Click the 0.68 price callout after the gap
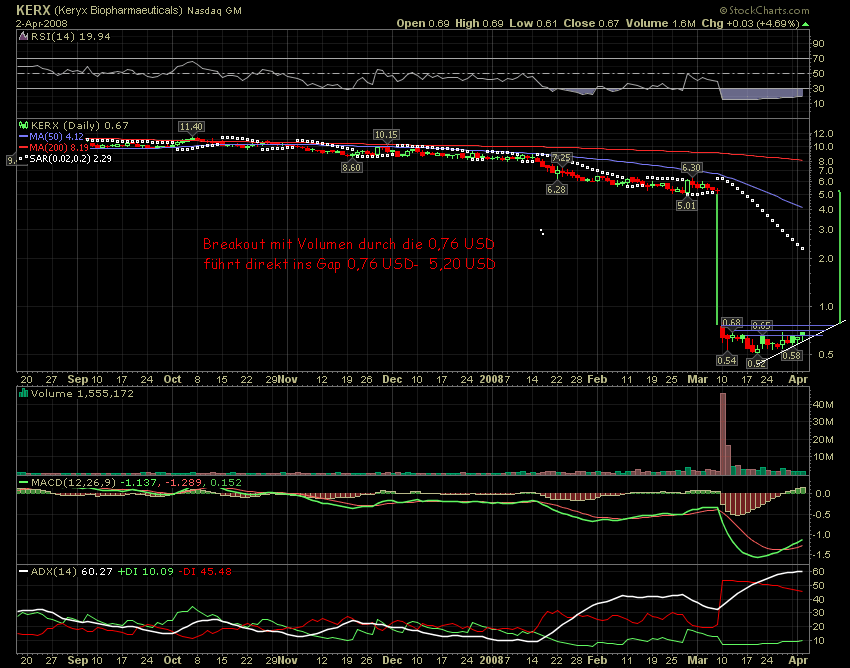This screenshot has width=850, height=668. (731, 322)
